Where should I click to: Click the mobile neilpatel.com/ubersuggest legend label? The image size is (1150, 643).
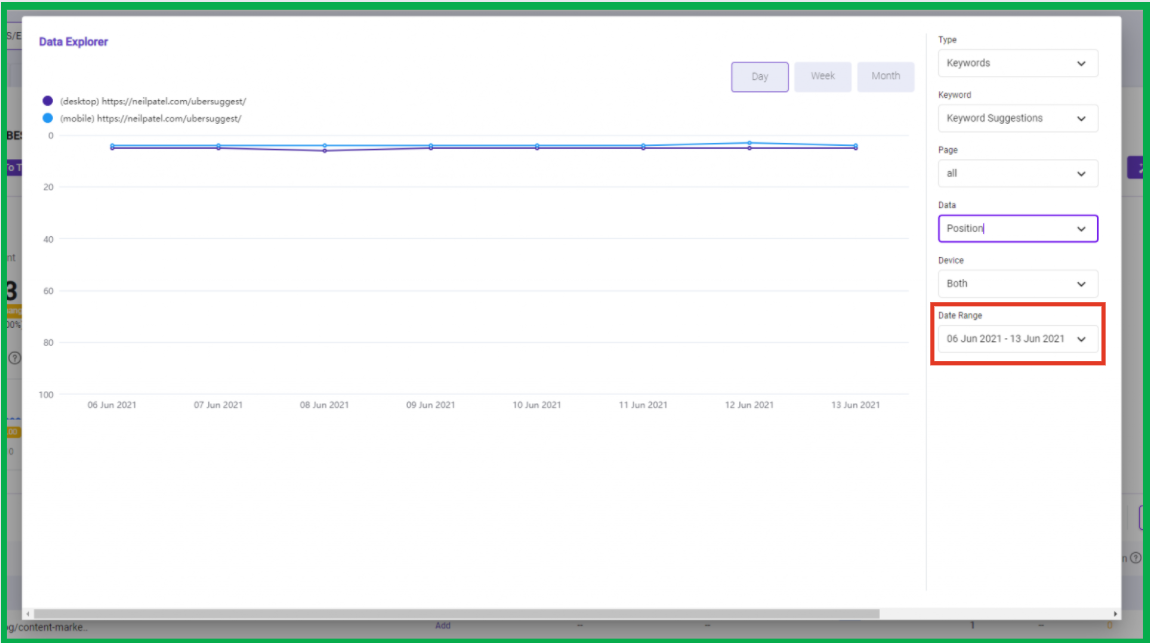[x=150, y=118]
